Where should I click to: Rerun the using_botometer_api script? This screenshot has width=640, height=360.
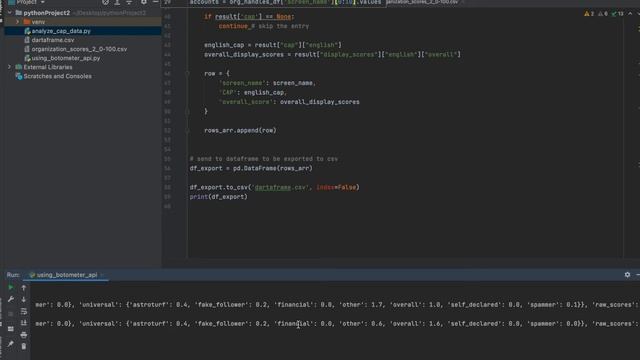tap(11, 287)
